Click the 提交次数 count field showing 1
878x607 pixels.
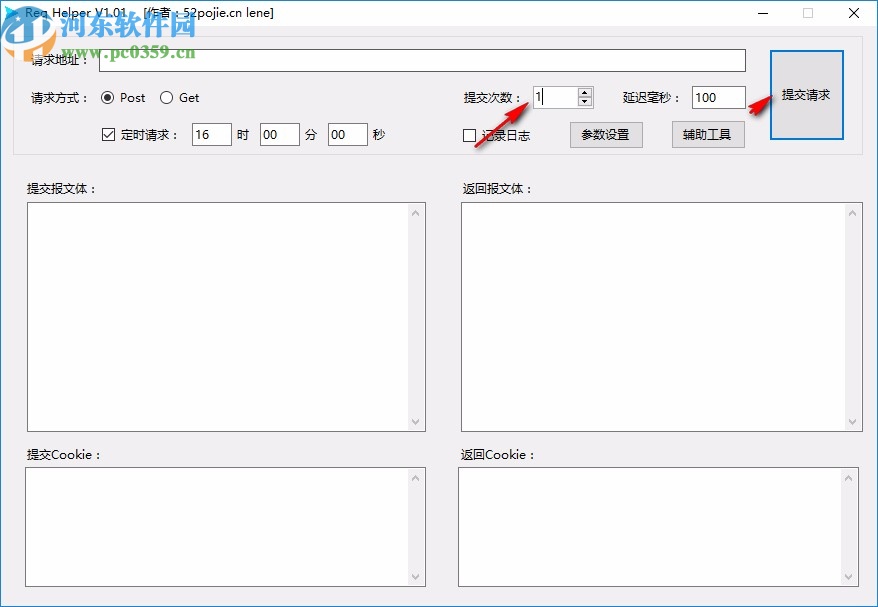pos(555,97)
